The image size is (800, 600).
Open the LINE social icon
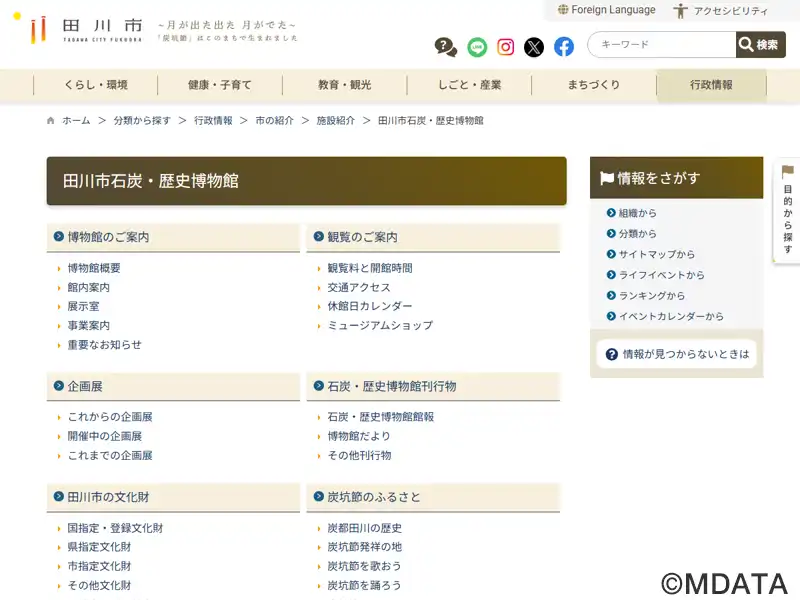pos(477,46)
